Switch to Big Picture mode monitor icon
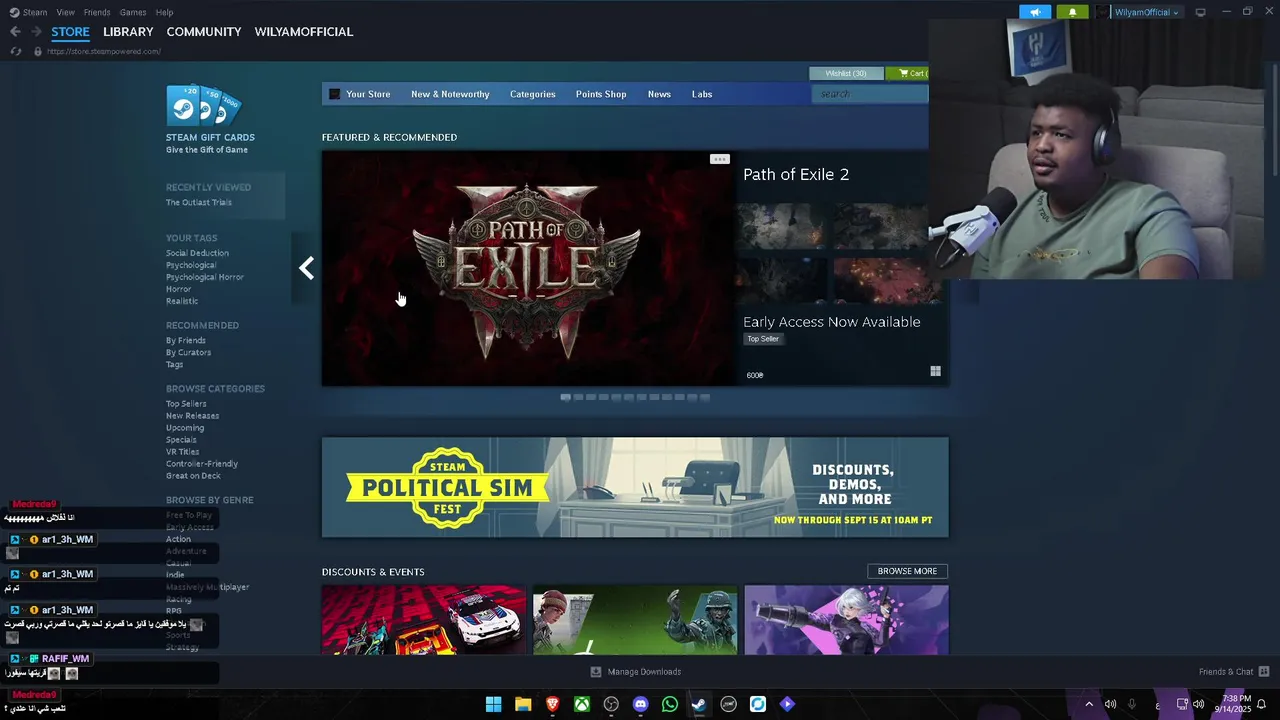This screenshot has width=1280, height=720. click(1200, 12)
